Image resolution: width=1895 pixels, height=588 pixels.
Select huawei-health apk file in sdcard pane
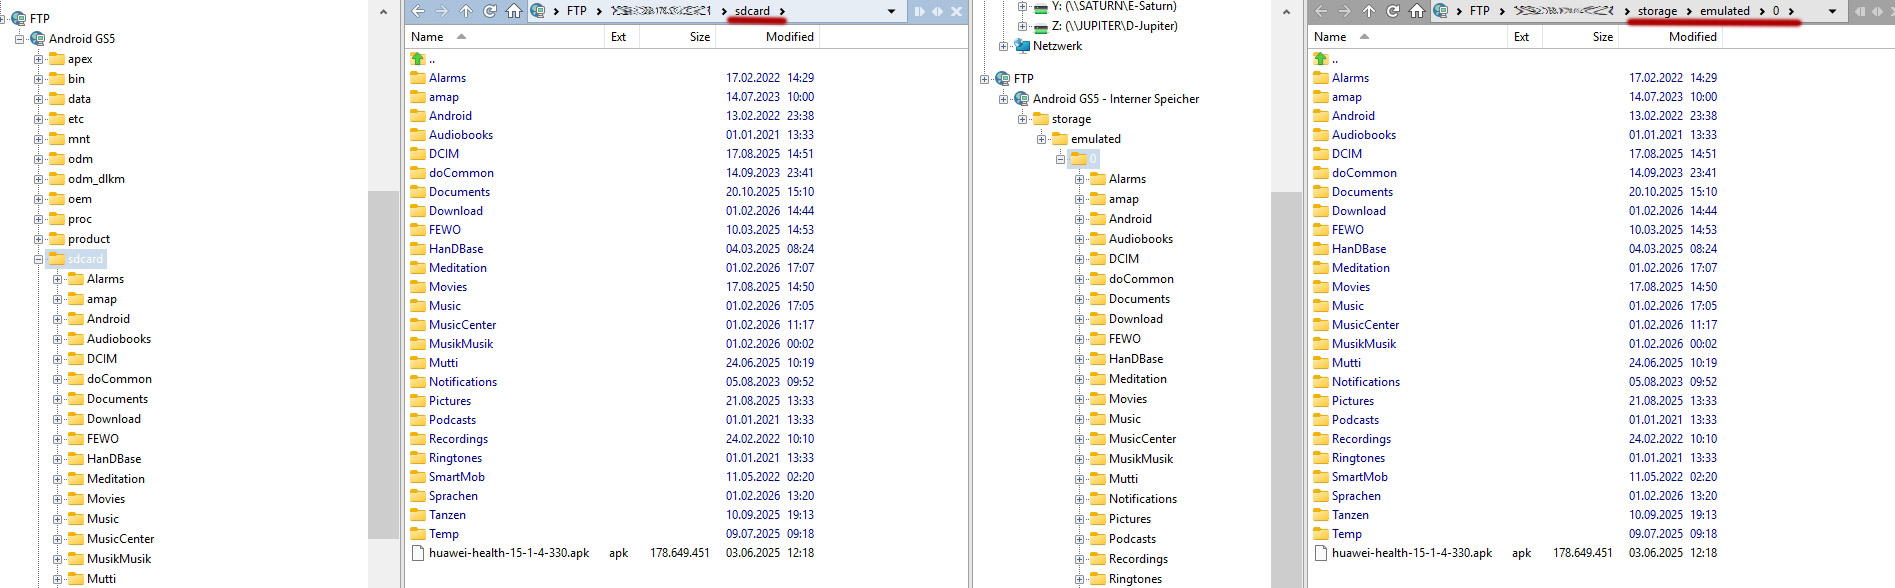pyautogui.click(x=508, y=553)
